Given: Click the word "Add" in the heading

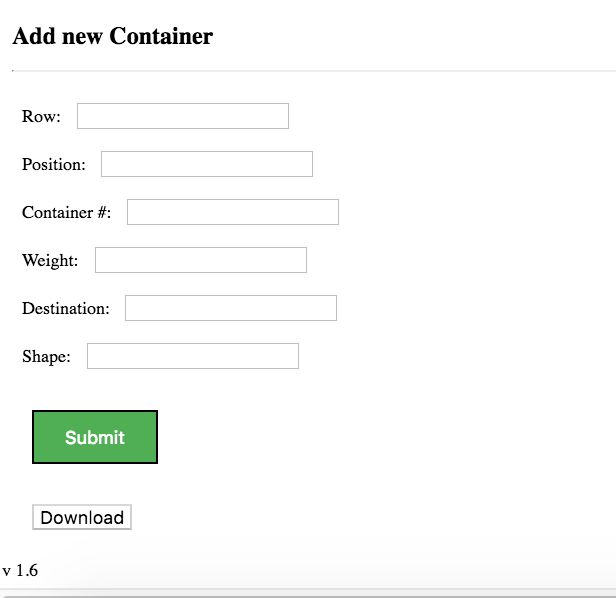Looking at the screenshot, I should click(33, 37).
